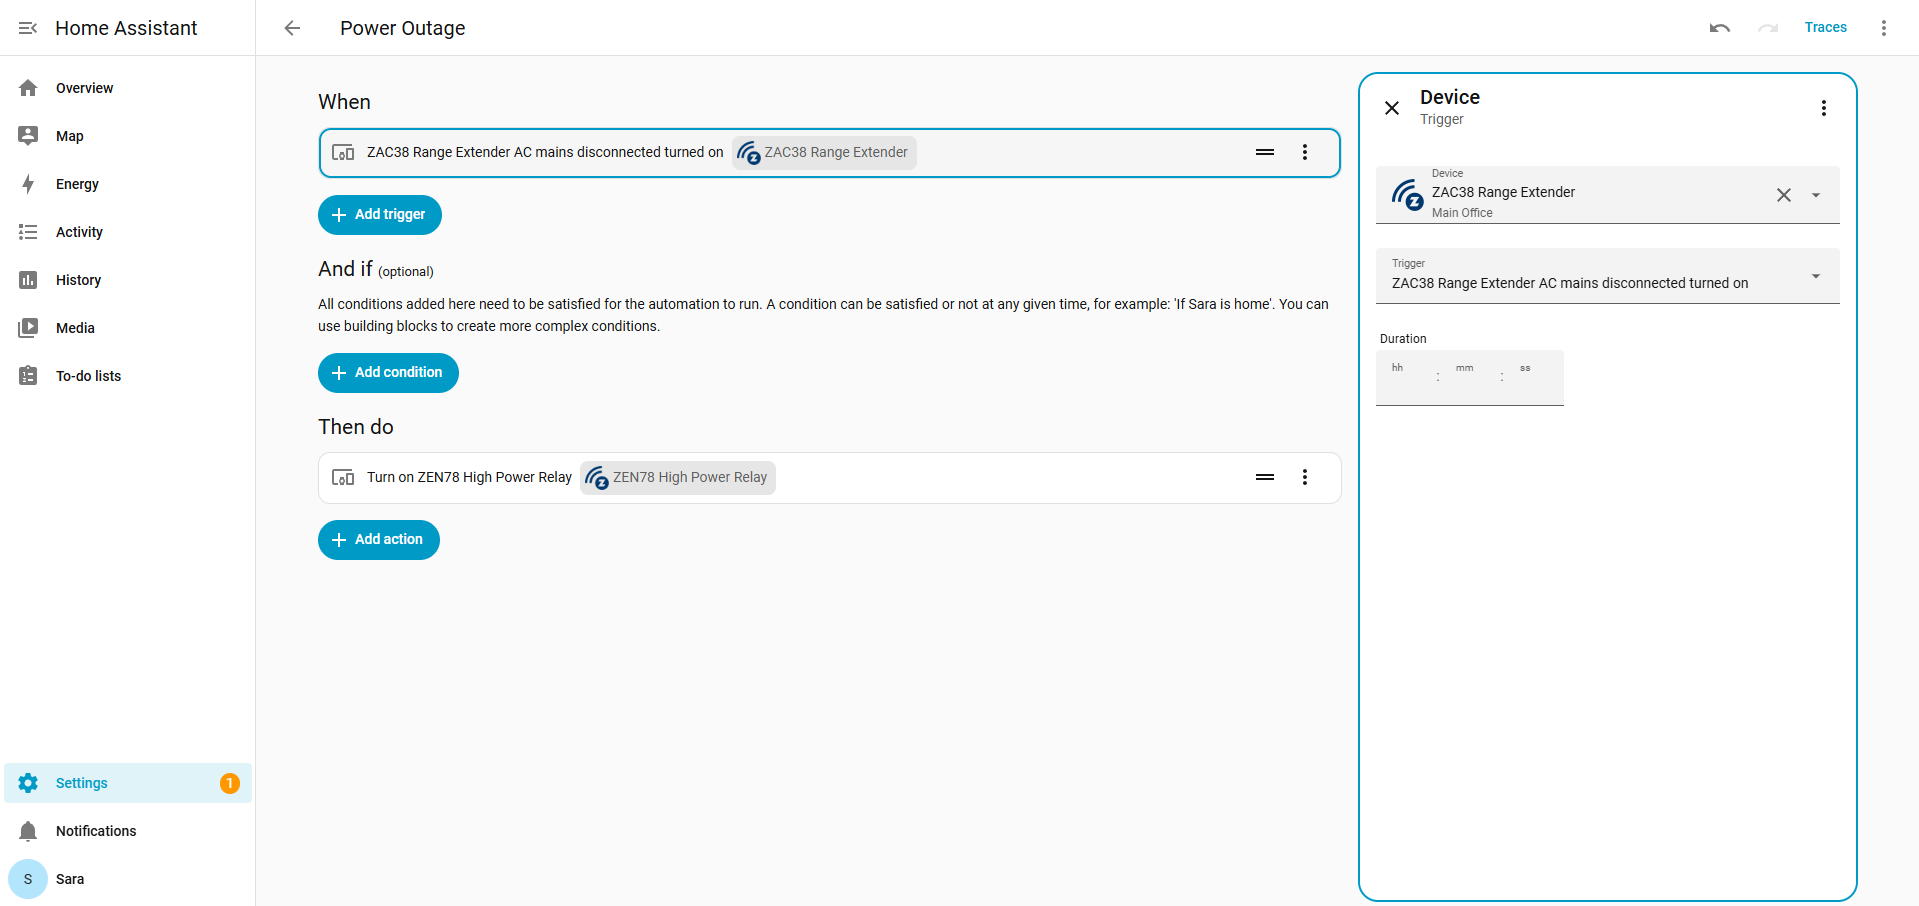Viewport: 1919px width, 906px height.
Task: Open the Activity list icon
Action: [28, 232]
